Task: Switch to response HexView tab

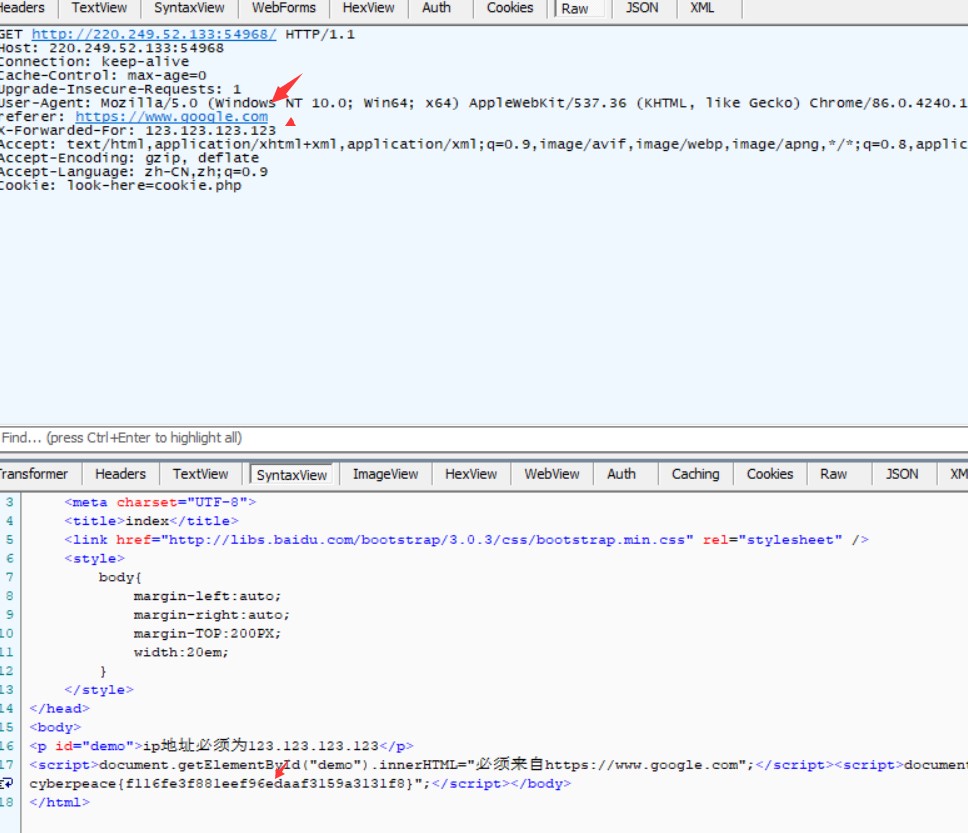Action: coord(471,474)
